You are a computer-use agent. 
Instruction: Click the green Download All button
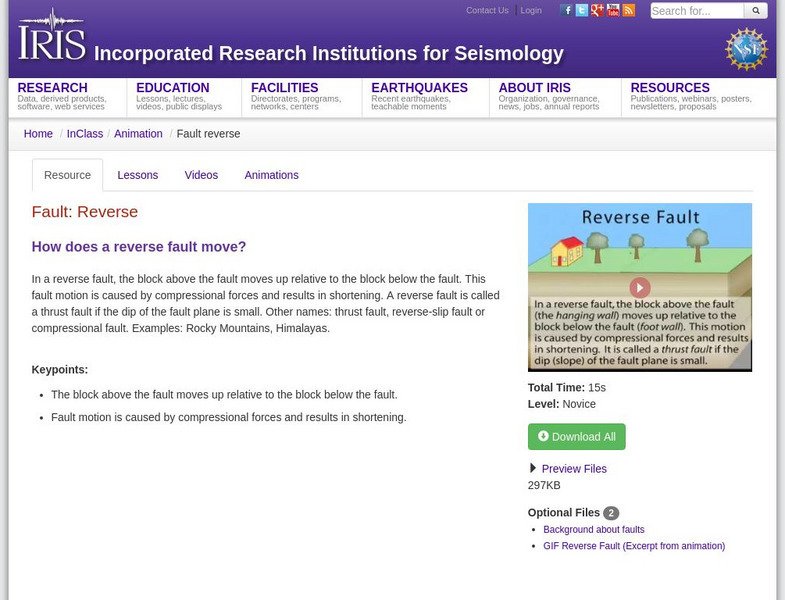576,437
